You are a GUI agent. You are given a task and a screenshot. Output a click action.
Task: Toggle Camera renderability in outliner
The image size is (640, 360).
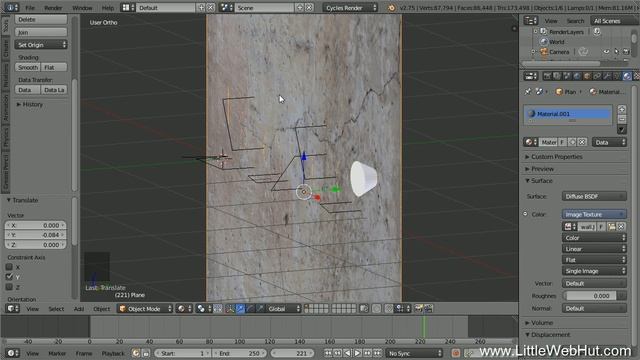pyautogui.click(x=626, y=52)
